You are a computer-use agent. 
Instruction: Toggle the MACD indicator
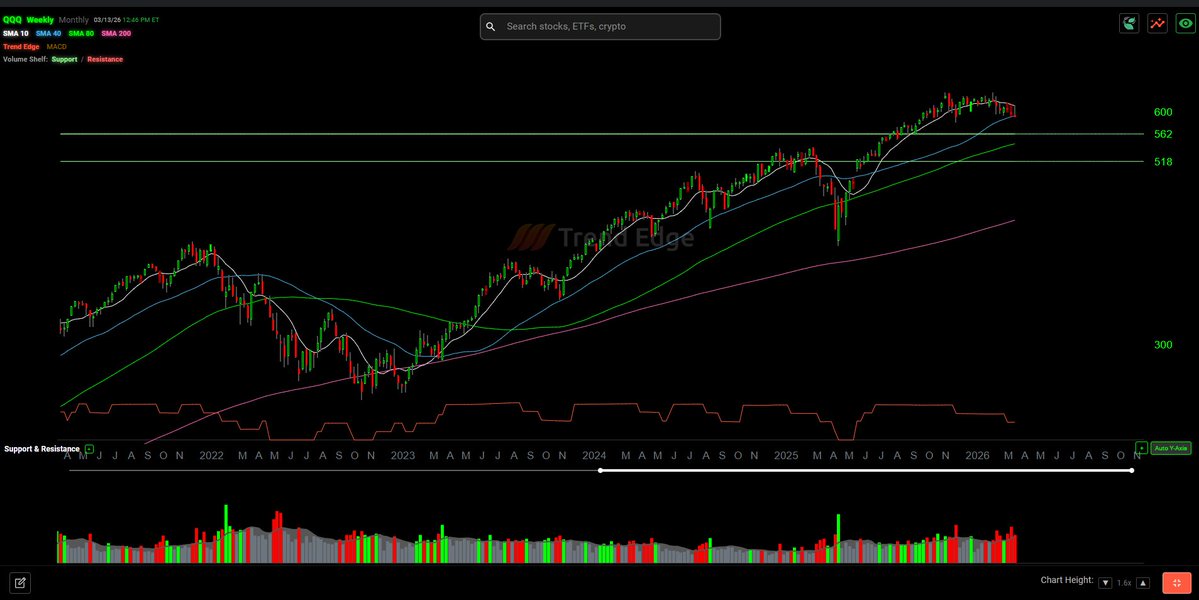pos(57,47)
